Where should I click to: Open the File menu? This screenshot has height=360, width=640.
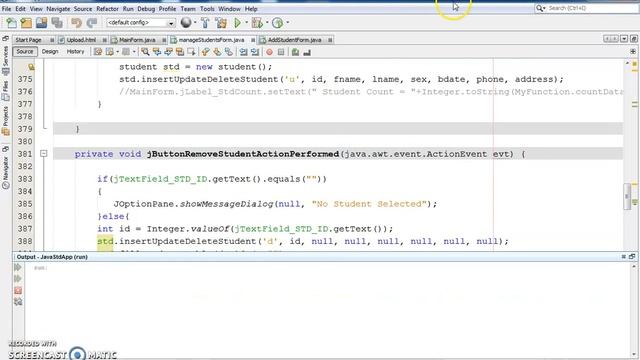pyautogui.click(x=7, y=9)
